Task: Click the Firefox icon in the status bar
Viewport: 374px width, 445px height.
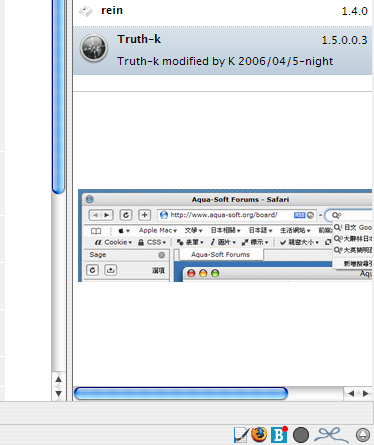Action: [x=259, y=435]
